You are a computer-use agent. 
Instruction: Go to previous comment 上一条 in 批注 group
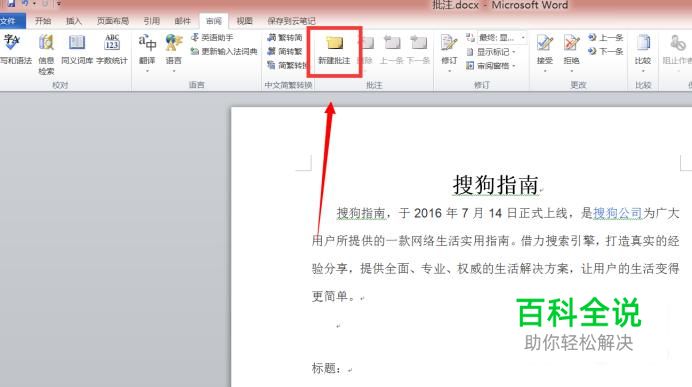391,49
